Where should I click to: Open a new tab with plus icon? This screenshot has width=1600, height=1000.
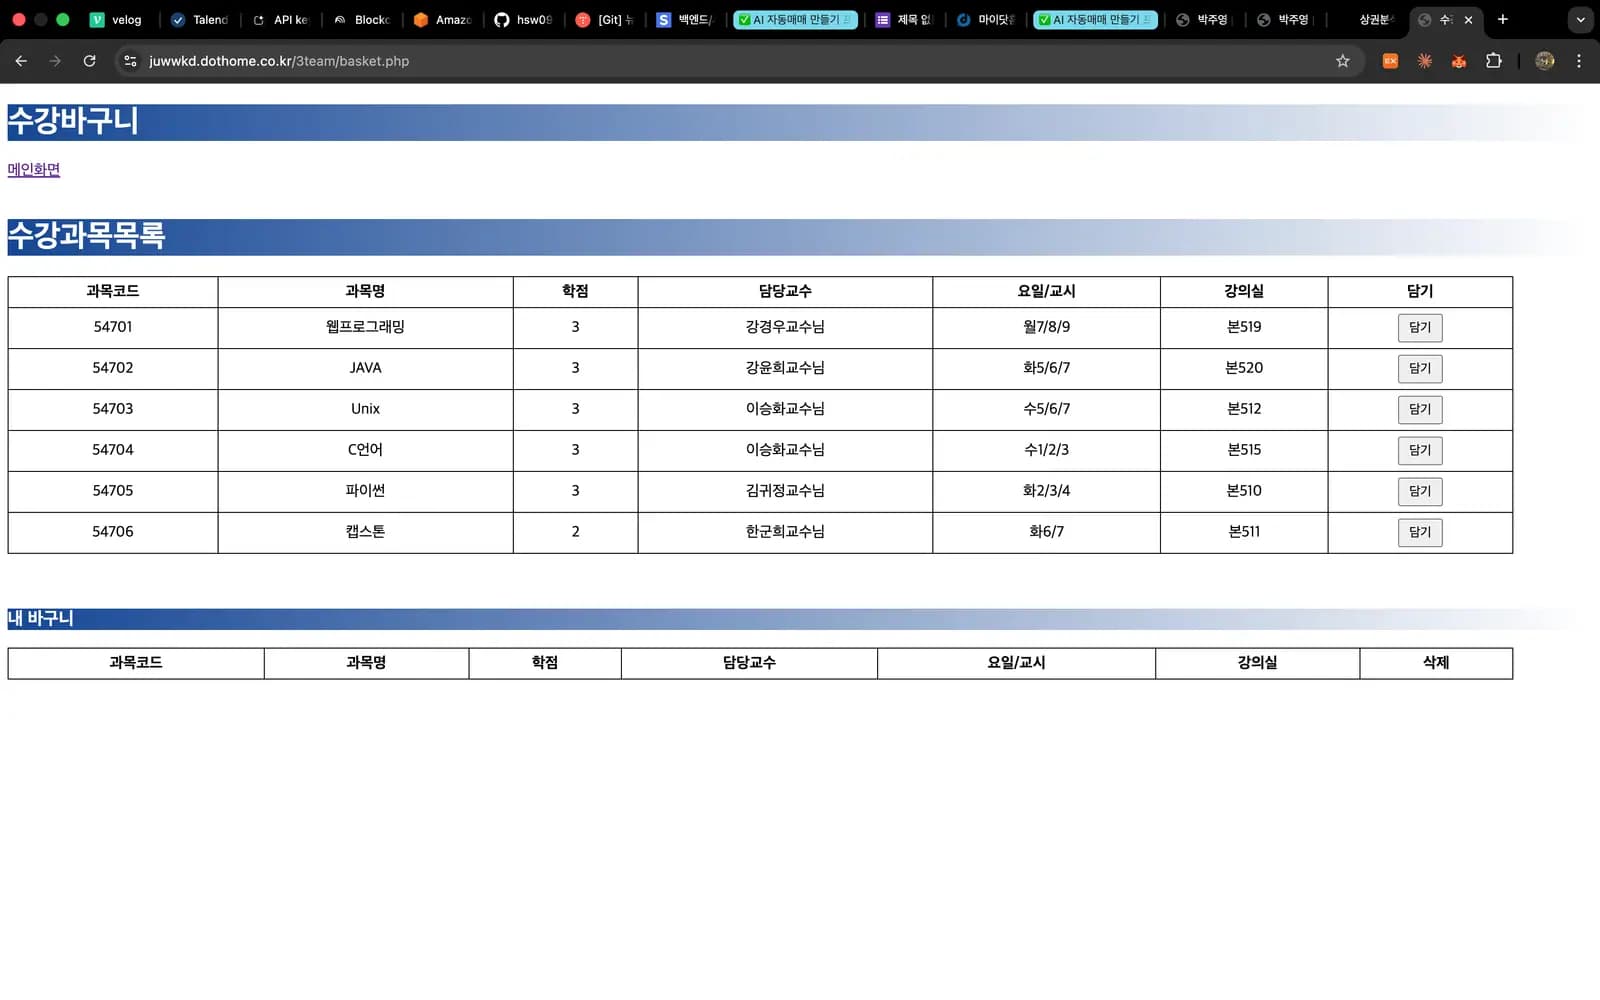[x=1502, y=19]
